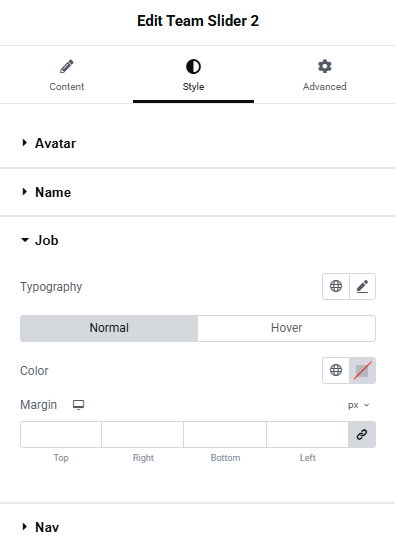Switch to the Advanced tab
This screenshot has height=546, width=395.
coord(324,75)
